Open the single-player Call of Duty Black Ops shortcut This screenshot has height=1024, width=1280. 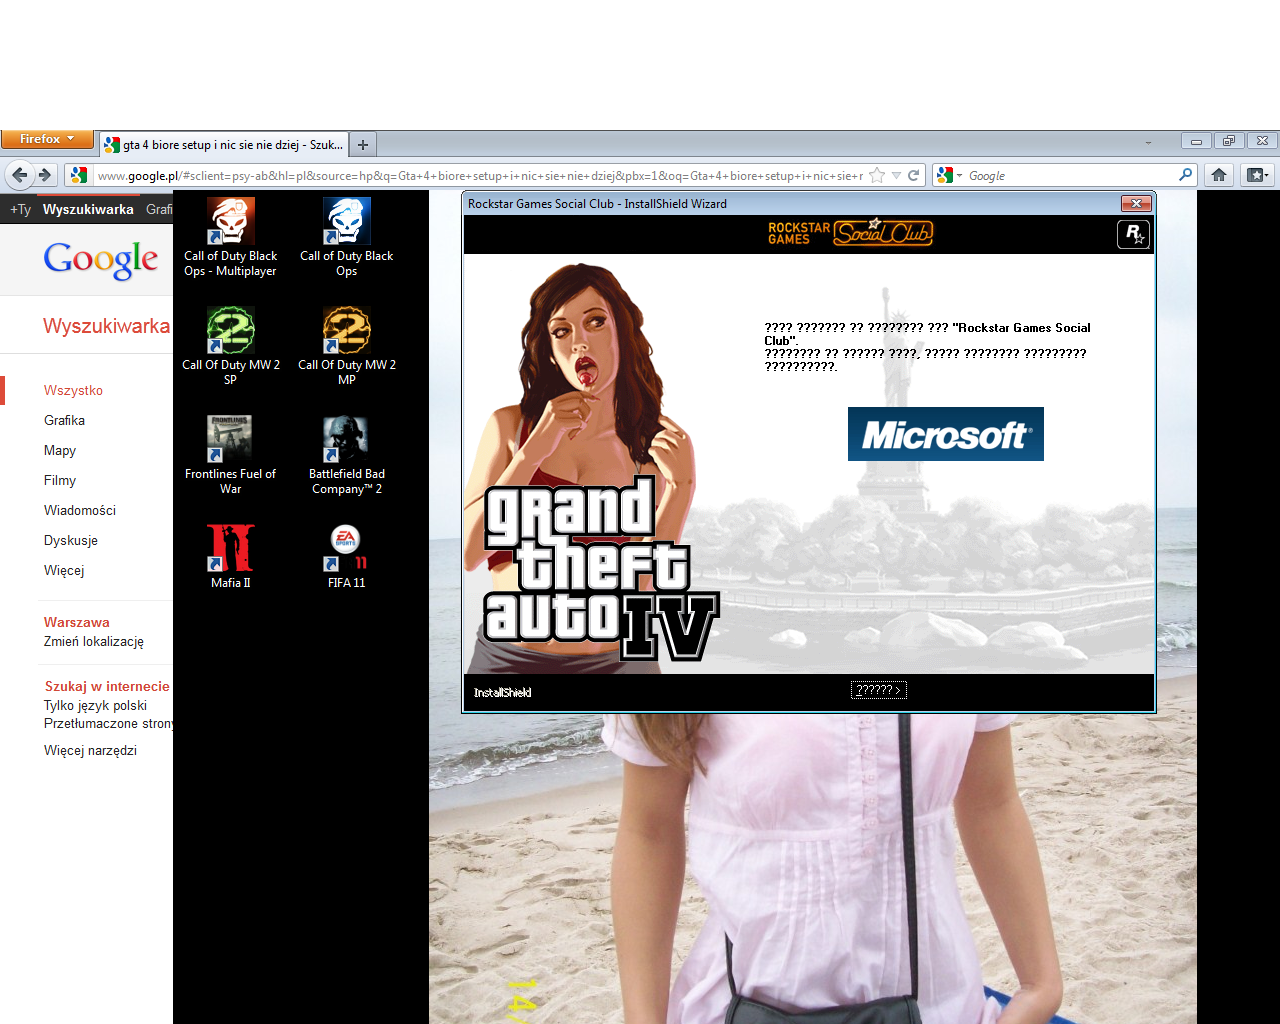[x=347, y=238]
